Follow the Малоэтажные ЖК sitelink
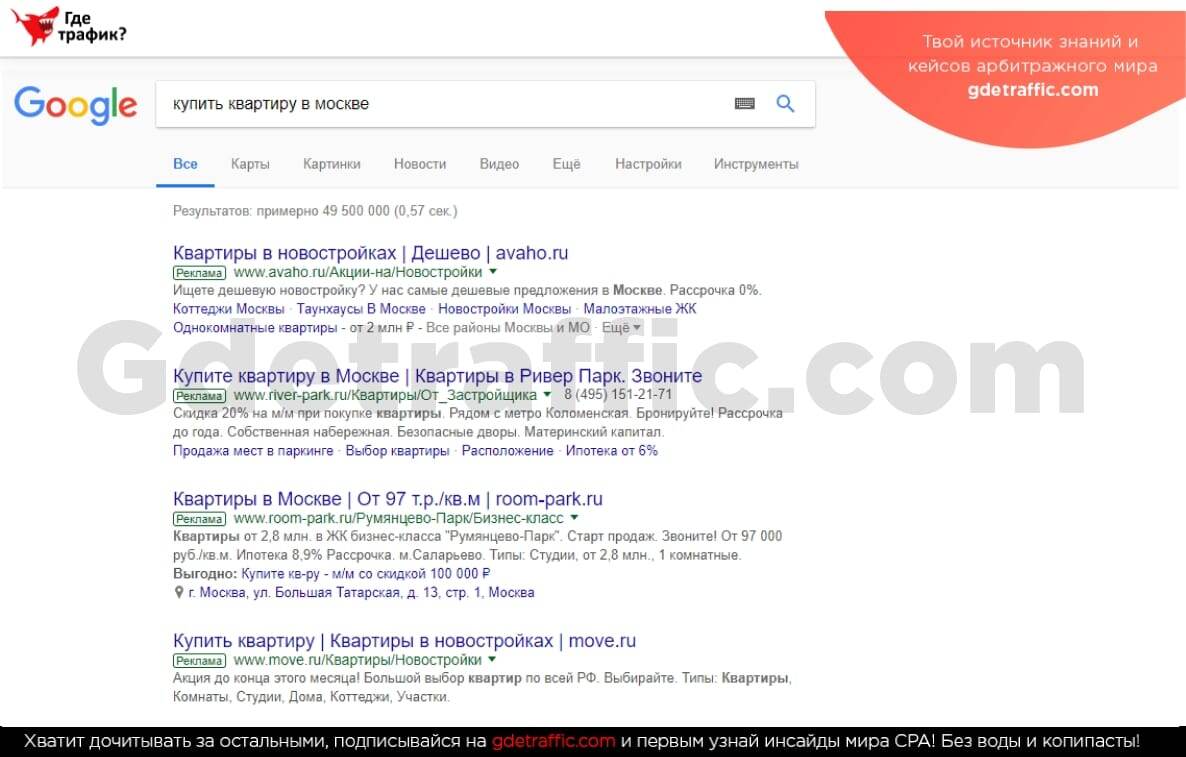 [x=640, y=309]
